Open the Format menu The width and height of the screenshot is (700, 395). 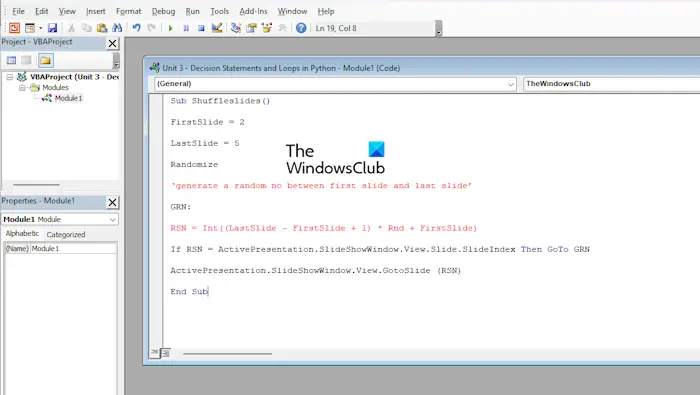tap(129, 11)
